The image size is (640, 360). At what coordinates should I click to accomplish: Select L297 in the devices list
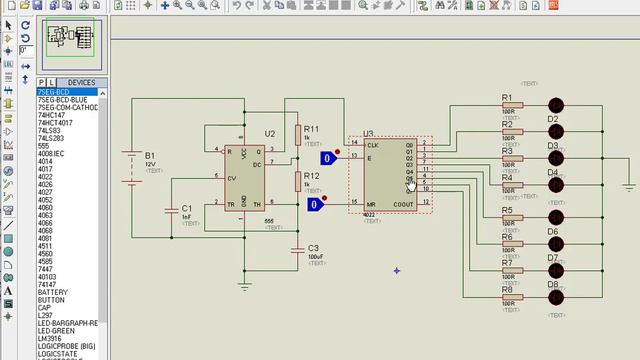pyautogui.click(x=67, y=316)
